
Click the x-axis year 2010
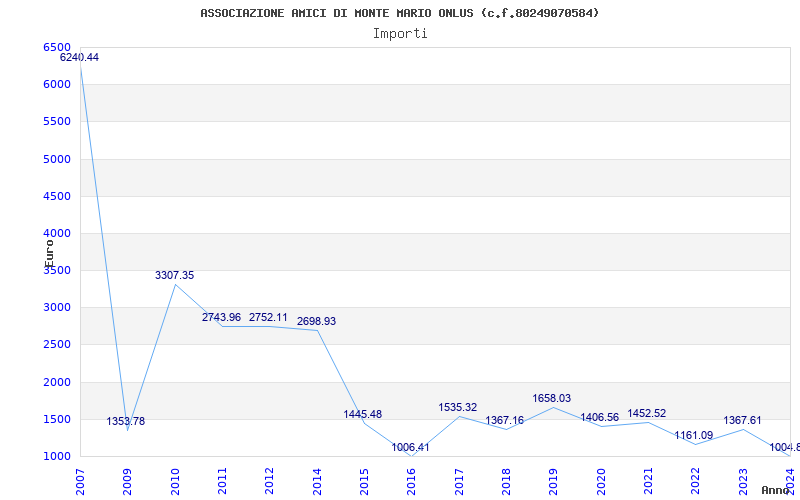click(x=175, y=482)
